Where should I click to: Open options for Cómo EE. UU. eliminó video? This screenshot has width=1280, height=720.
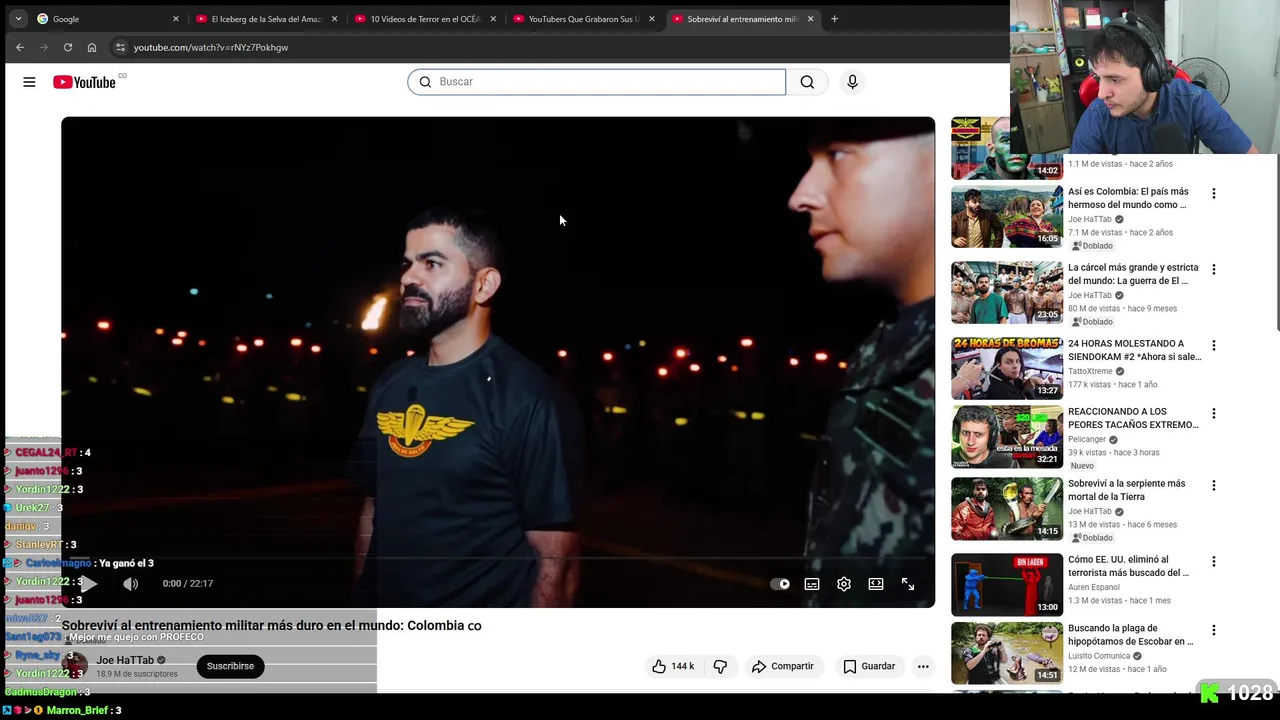click(x=1214, y=561)
